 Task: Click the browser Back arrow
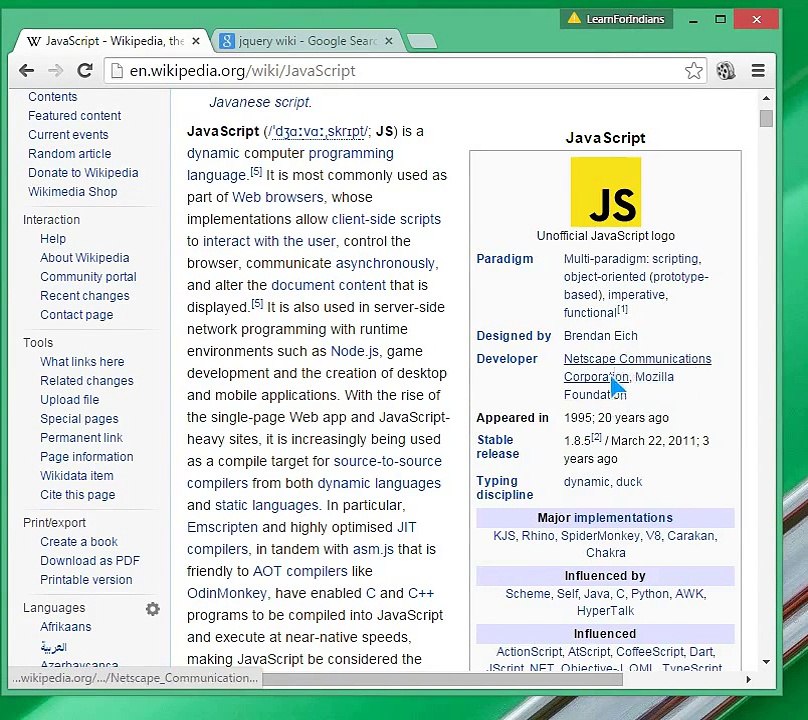[26, 71]
